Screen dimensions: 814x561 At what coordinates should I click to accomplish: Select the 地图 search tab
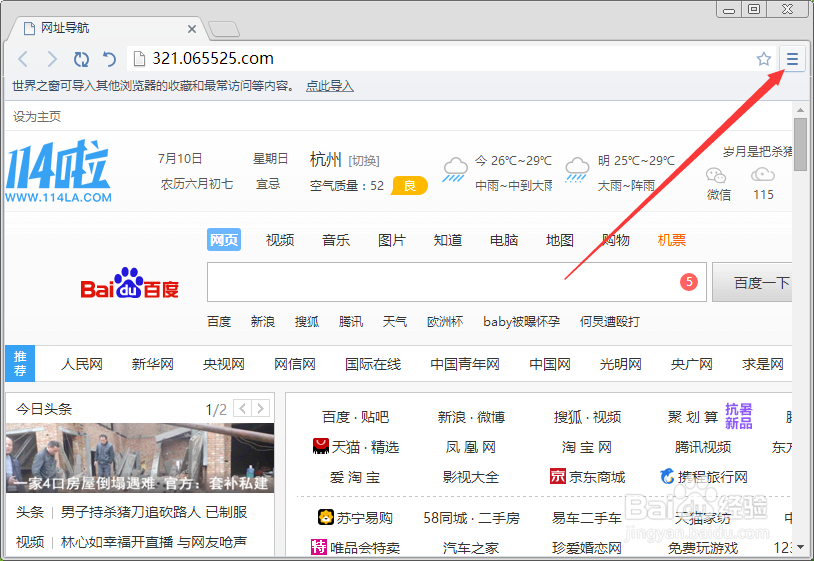tap(560, 240)
